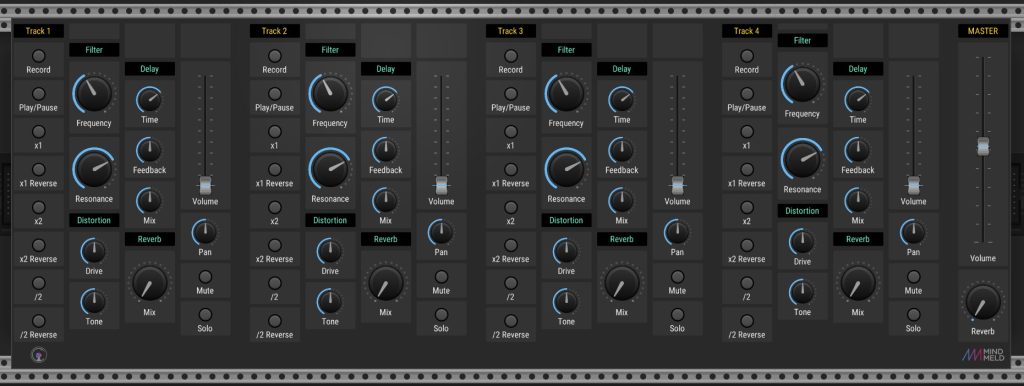The width and height of the screenshot is (1024, 386).
Task: Click Track 3 Filter Resonance knob
Action: coord(566,169)
